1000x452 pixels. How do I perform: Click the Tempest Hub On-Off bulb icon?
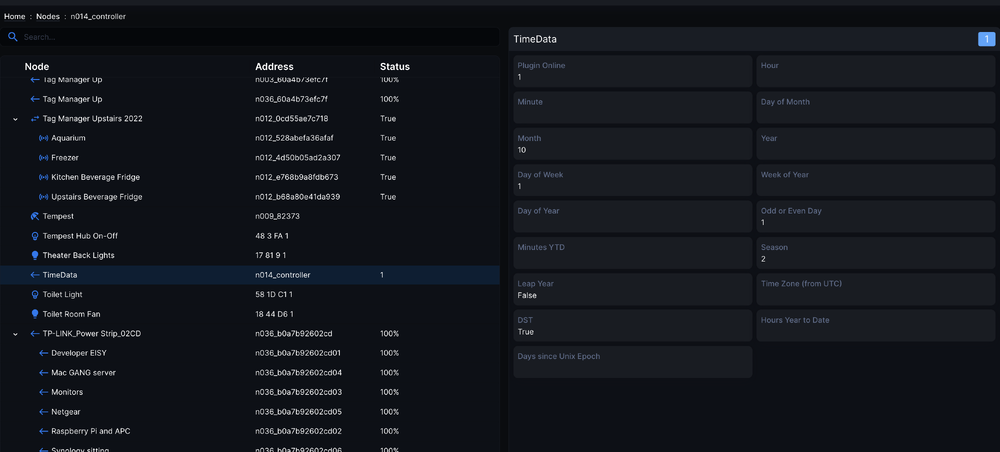35,236
